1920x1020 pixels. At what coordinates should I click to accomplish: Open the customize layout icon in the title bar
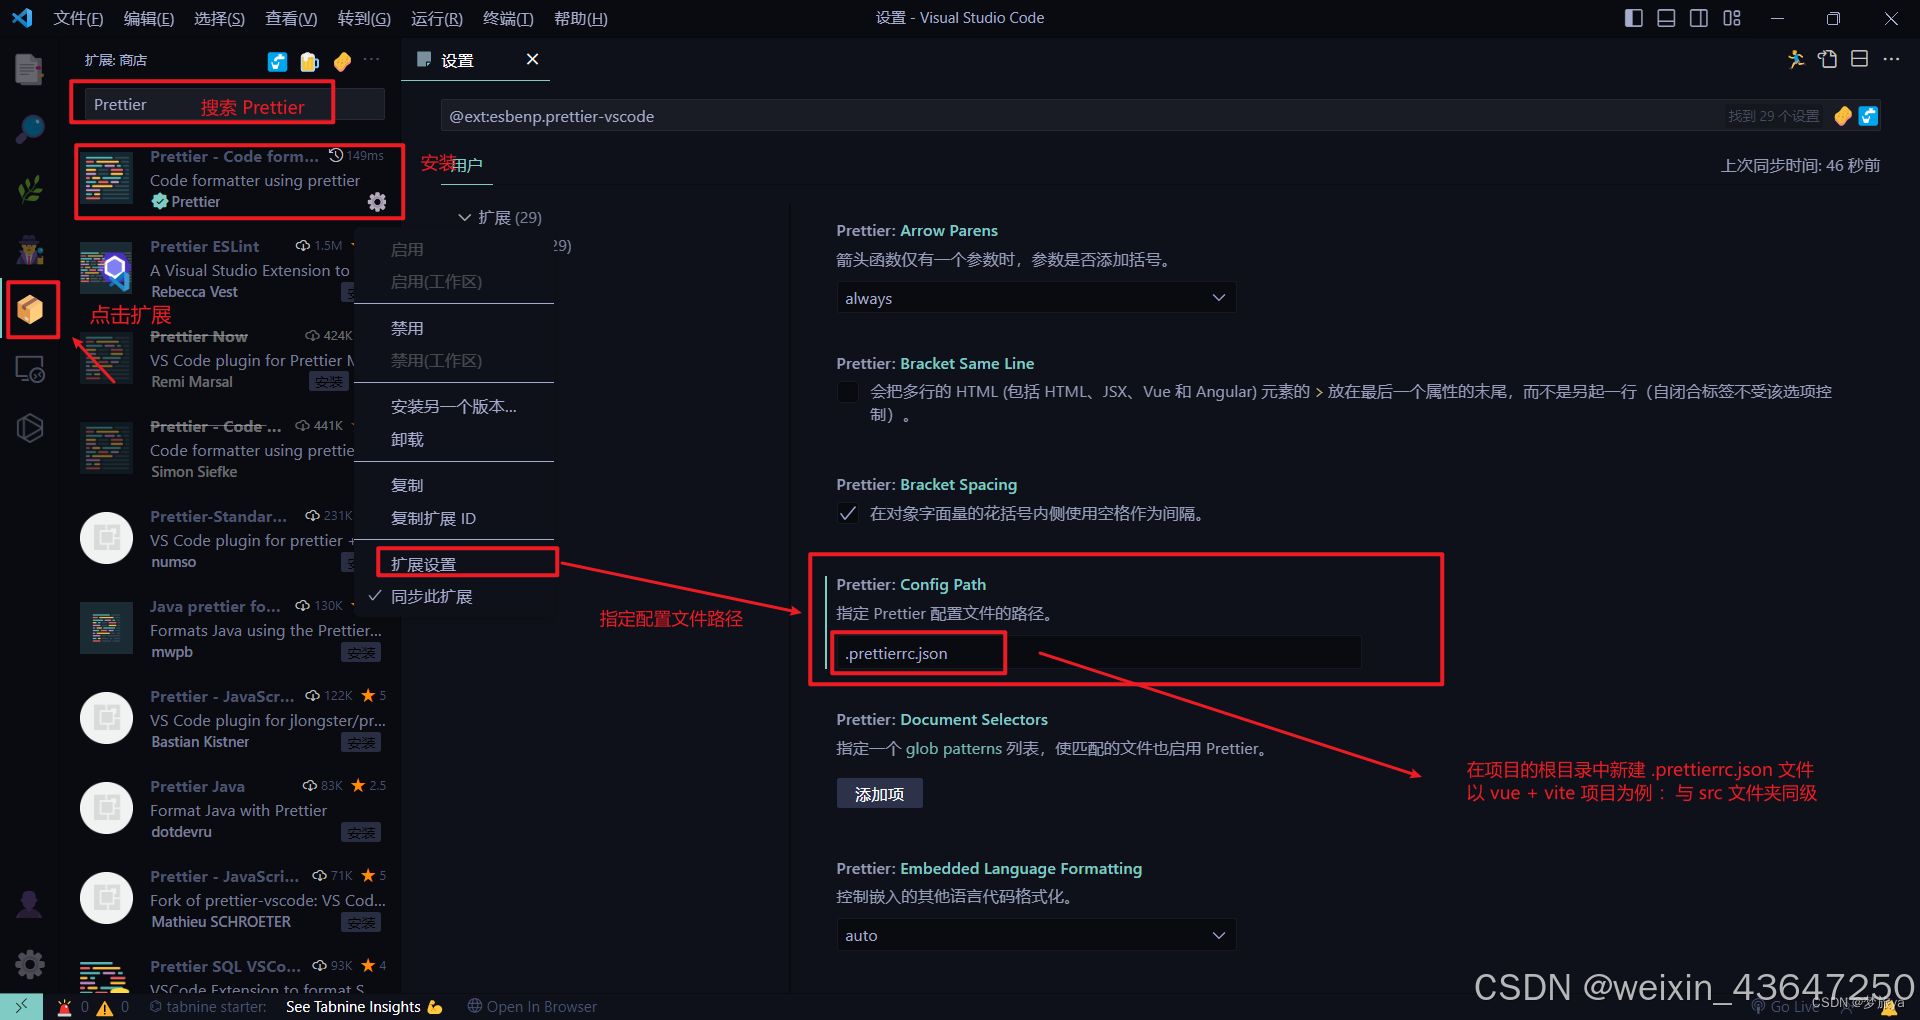click(1732, 18)
